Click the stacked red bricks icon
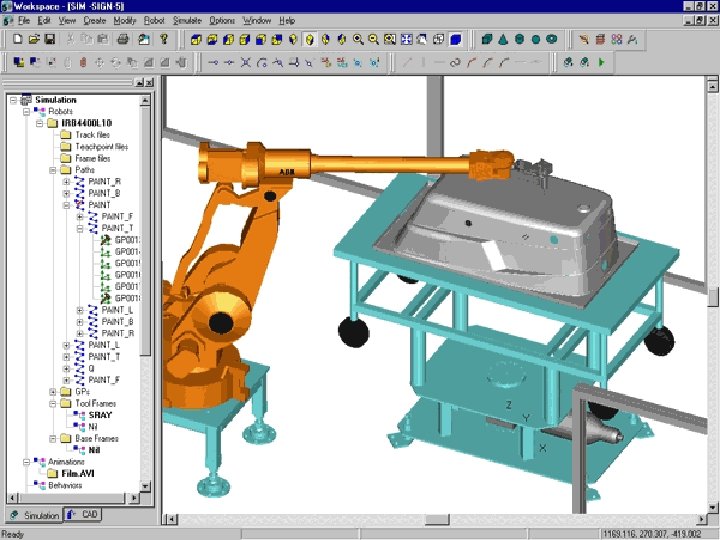Screen dimensions: 720x540 pos(600,40)
